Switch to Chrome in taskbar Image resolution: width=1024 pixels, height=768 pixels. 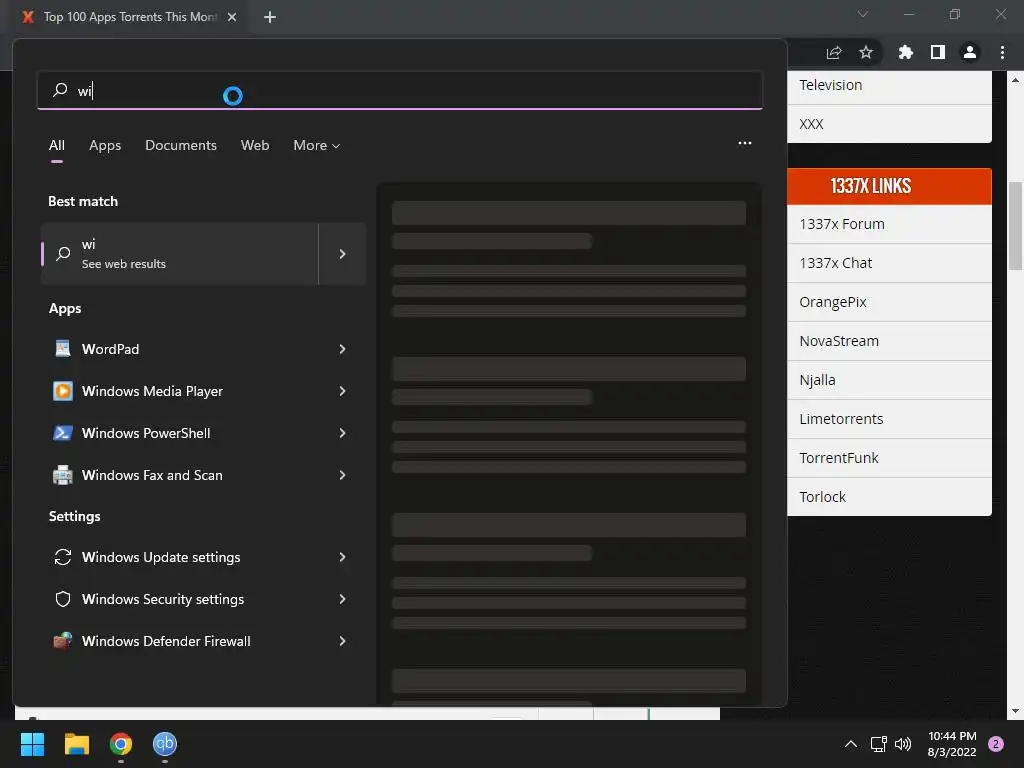point(121,744)
